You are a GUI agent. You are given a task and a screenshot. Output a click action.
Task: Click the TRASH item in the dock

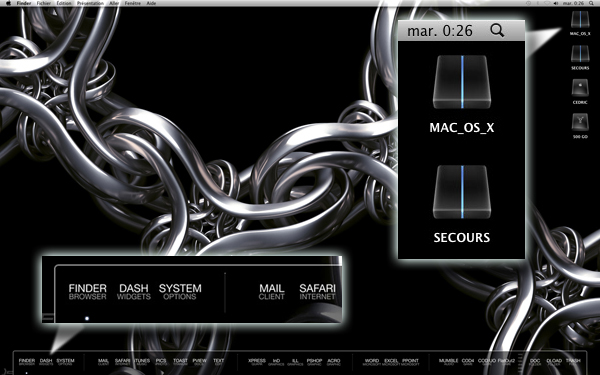point(573,362)
